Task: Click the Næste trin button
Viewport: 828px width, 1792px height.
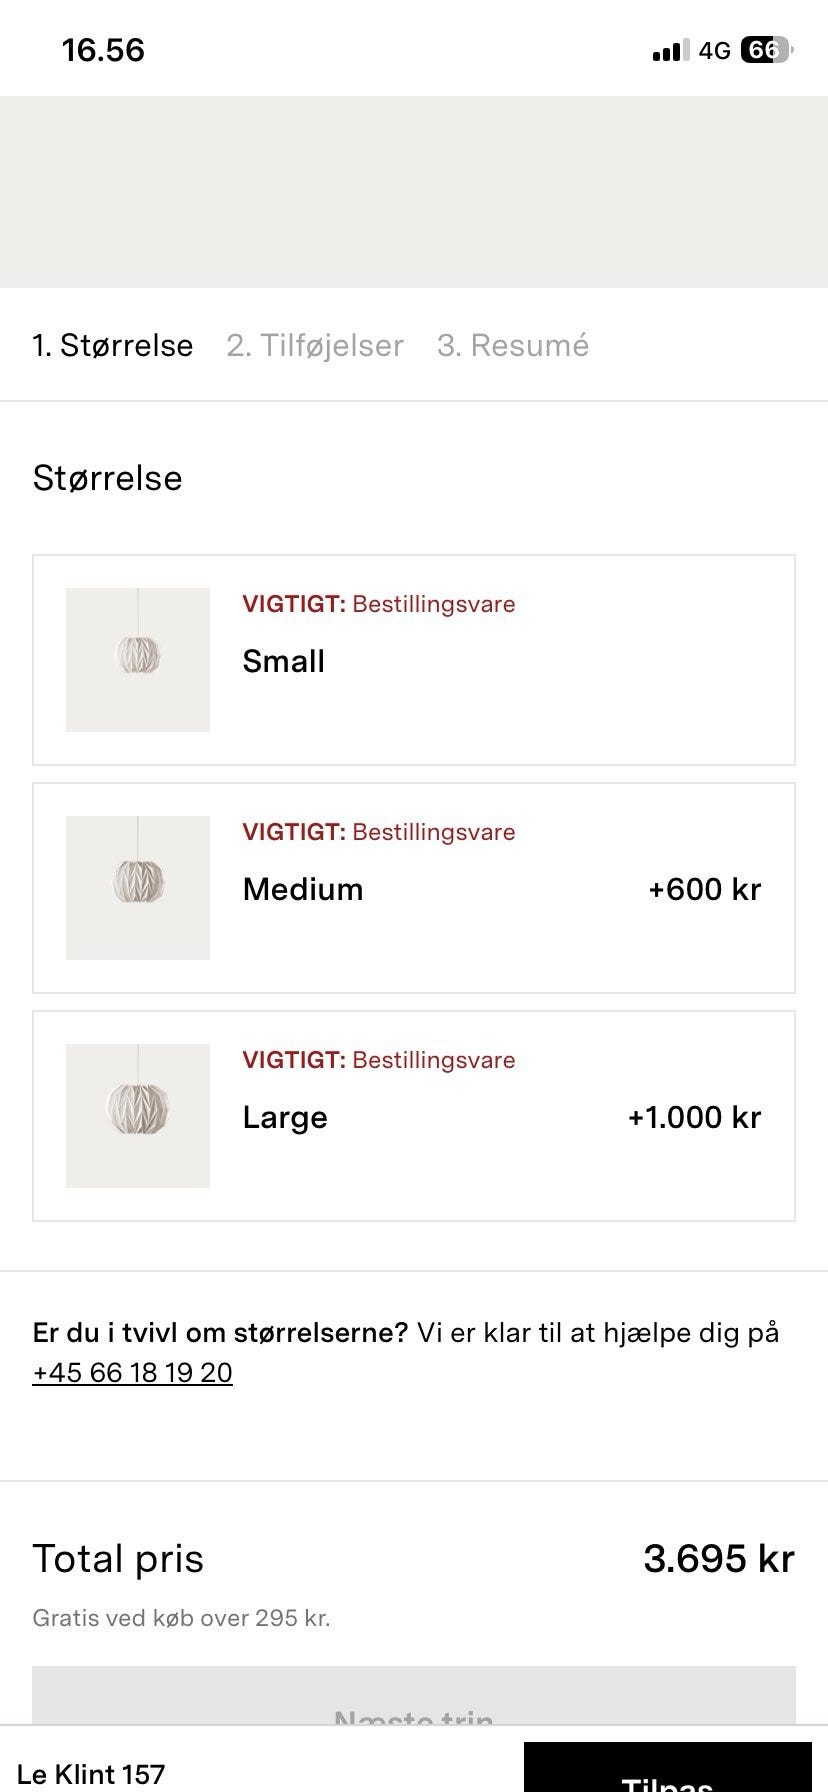Action: pyautogui.click(x=414, y=1695)
